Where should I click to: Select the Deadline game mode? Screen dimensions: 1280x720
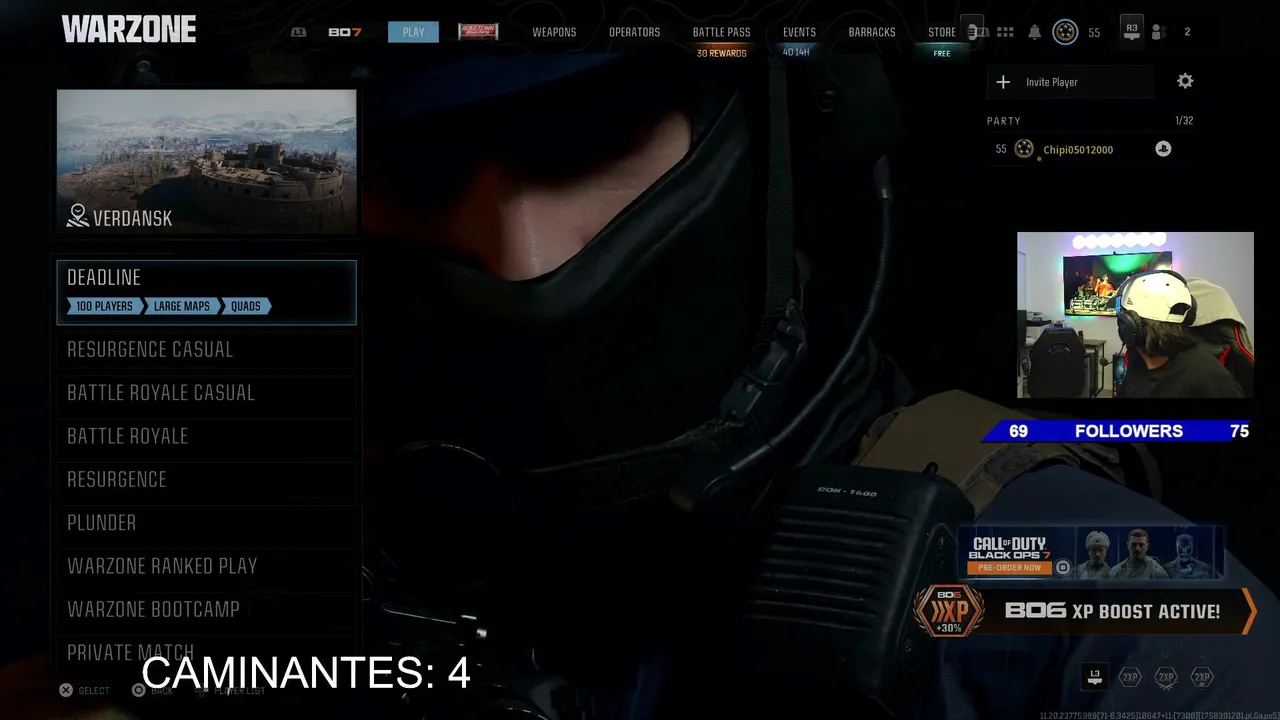206,292
